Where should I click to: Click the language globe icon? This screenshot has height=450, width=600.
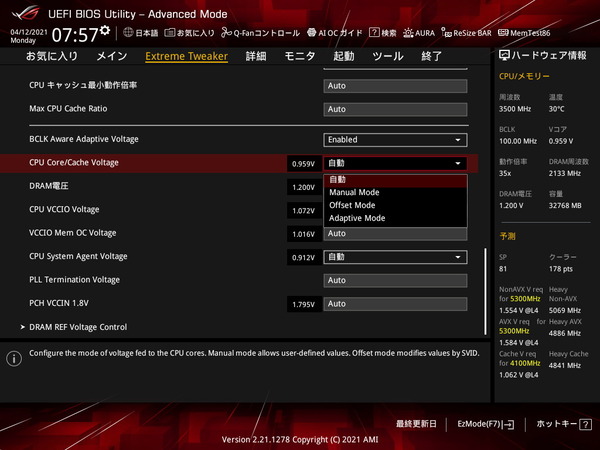click(128, 33)
